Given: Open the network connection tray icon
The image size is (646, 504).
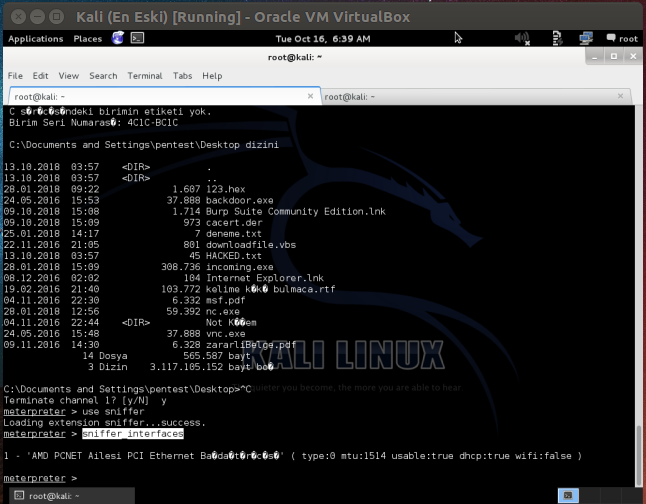Looking at the screenshot, I should (x=586, y=39).
